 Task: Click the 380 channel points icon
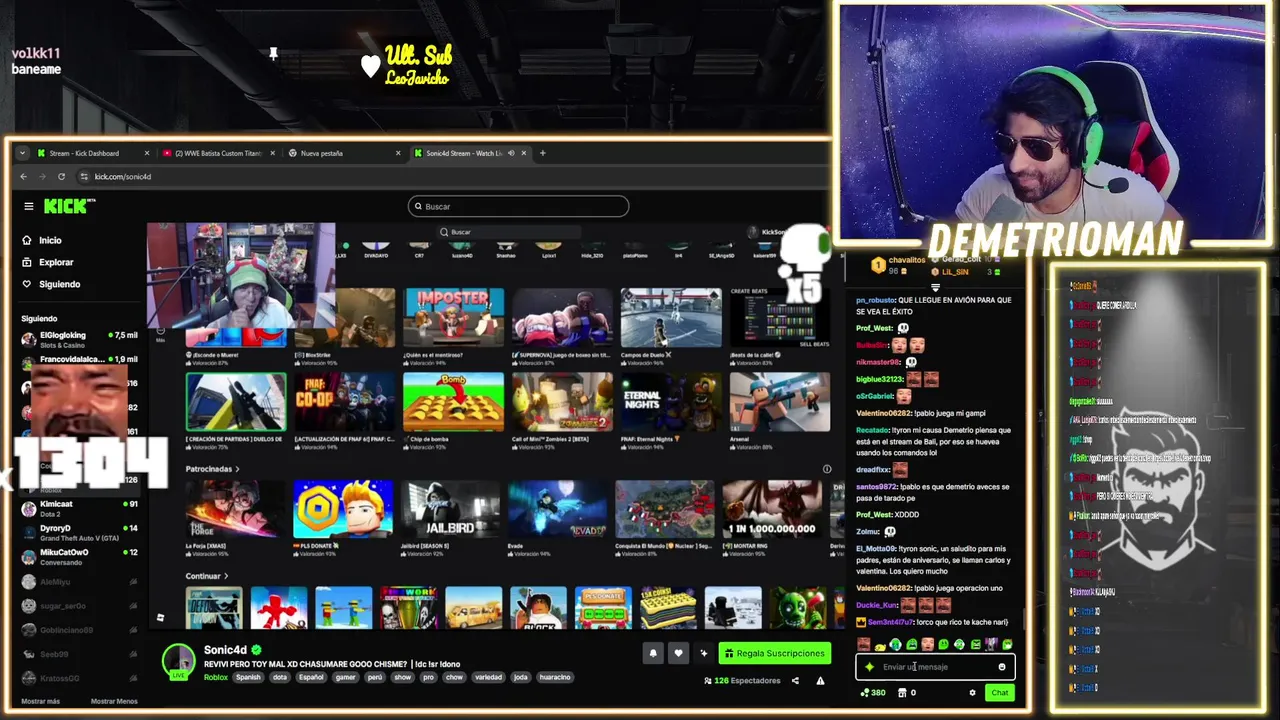coord(865,692)
